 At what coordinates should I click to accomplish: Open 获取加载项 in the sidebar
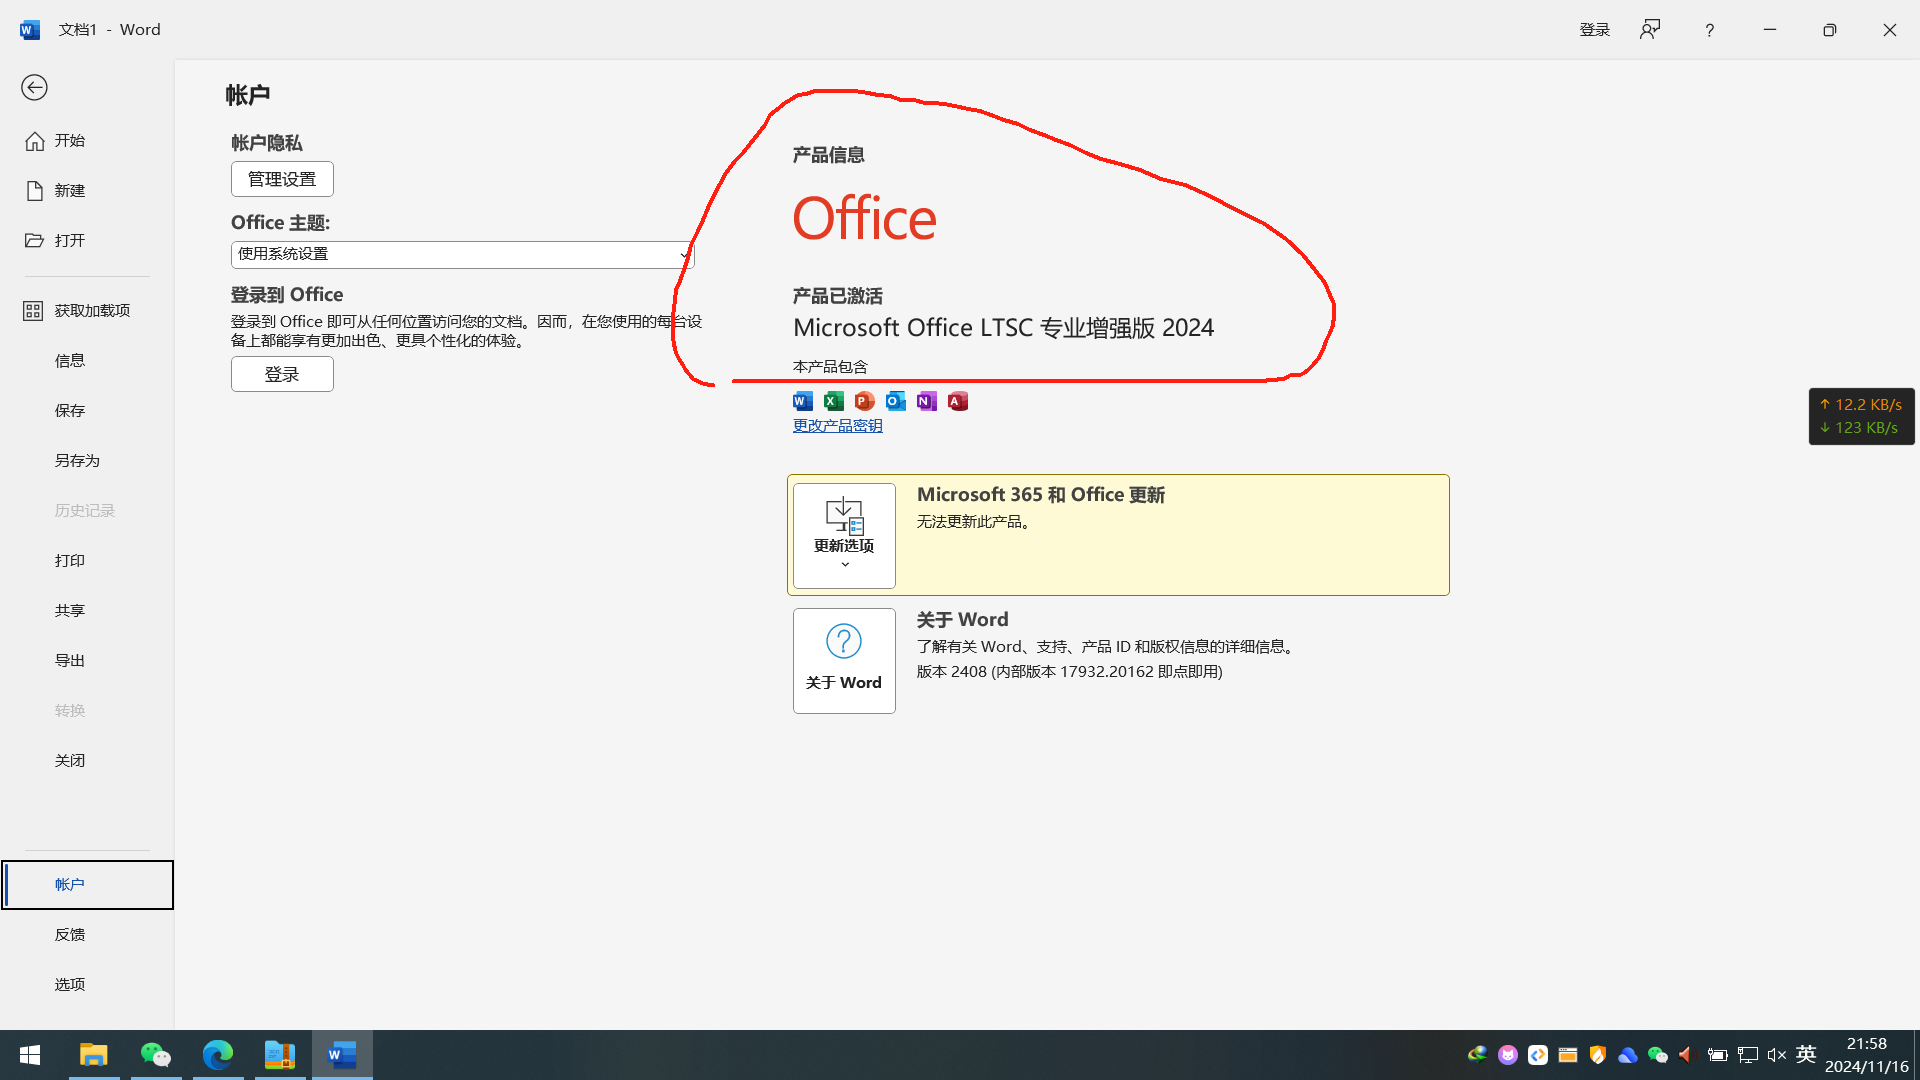[x=87, y=311]
